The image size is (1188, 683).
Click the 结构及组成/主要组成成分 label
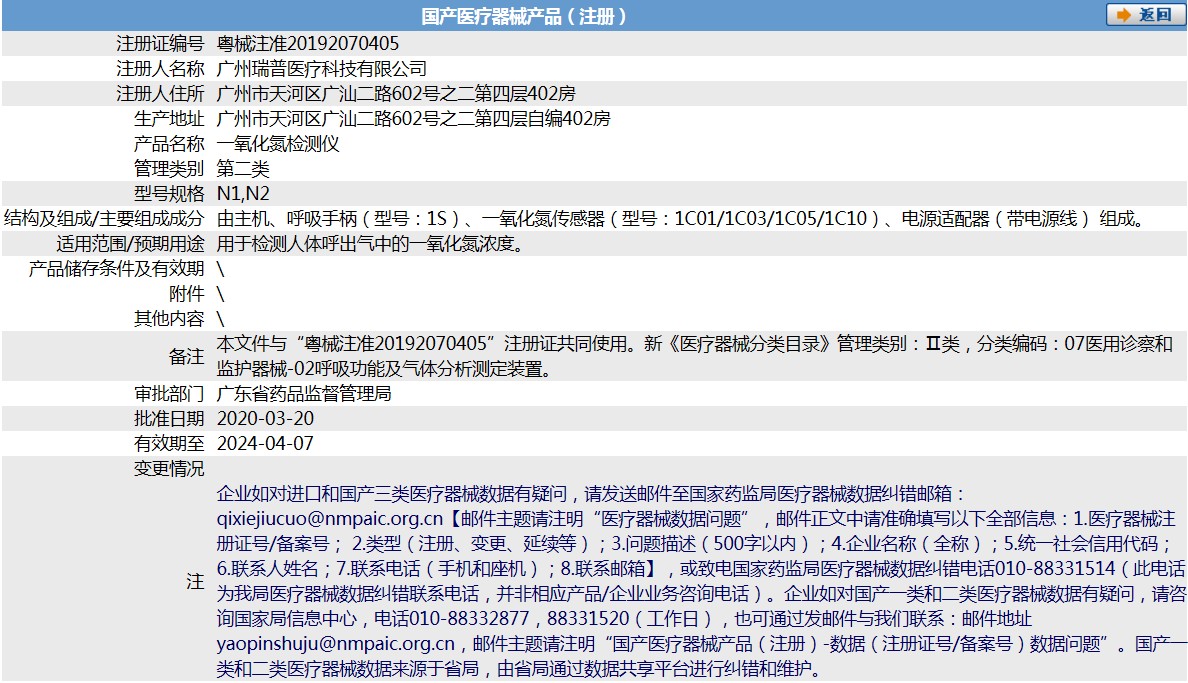point(105,218)
